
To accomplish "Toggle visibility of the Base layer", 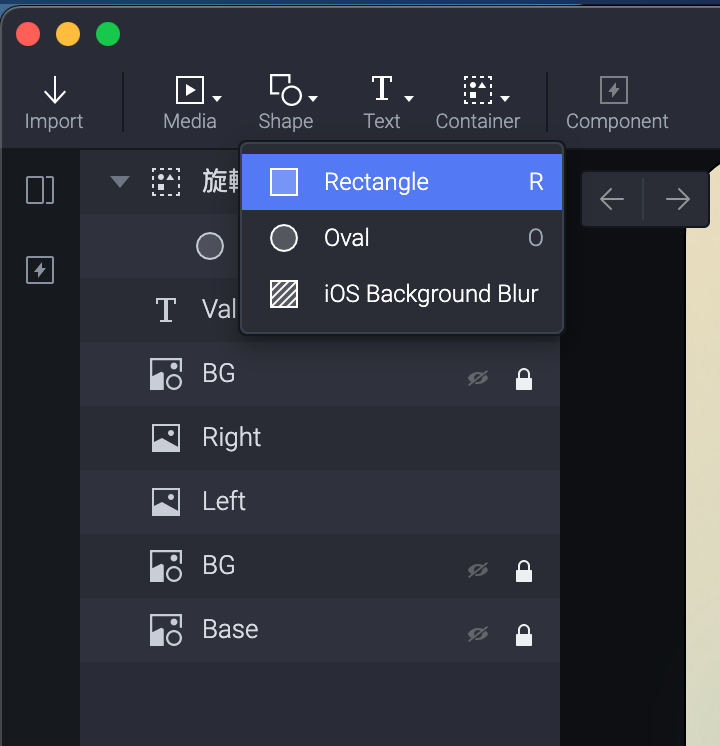I will [478, 634].
